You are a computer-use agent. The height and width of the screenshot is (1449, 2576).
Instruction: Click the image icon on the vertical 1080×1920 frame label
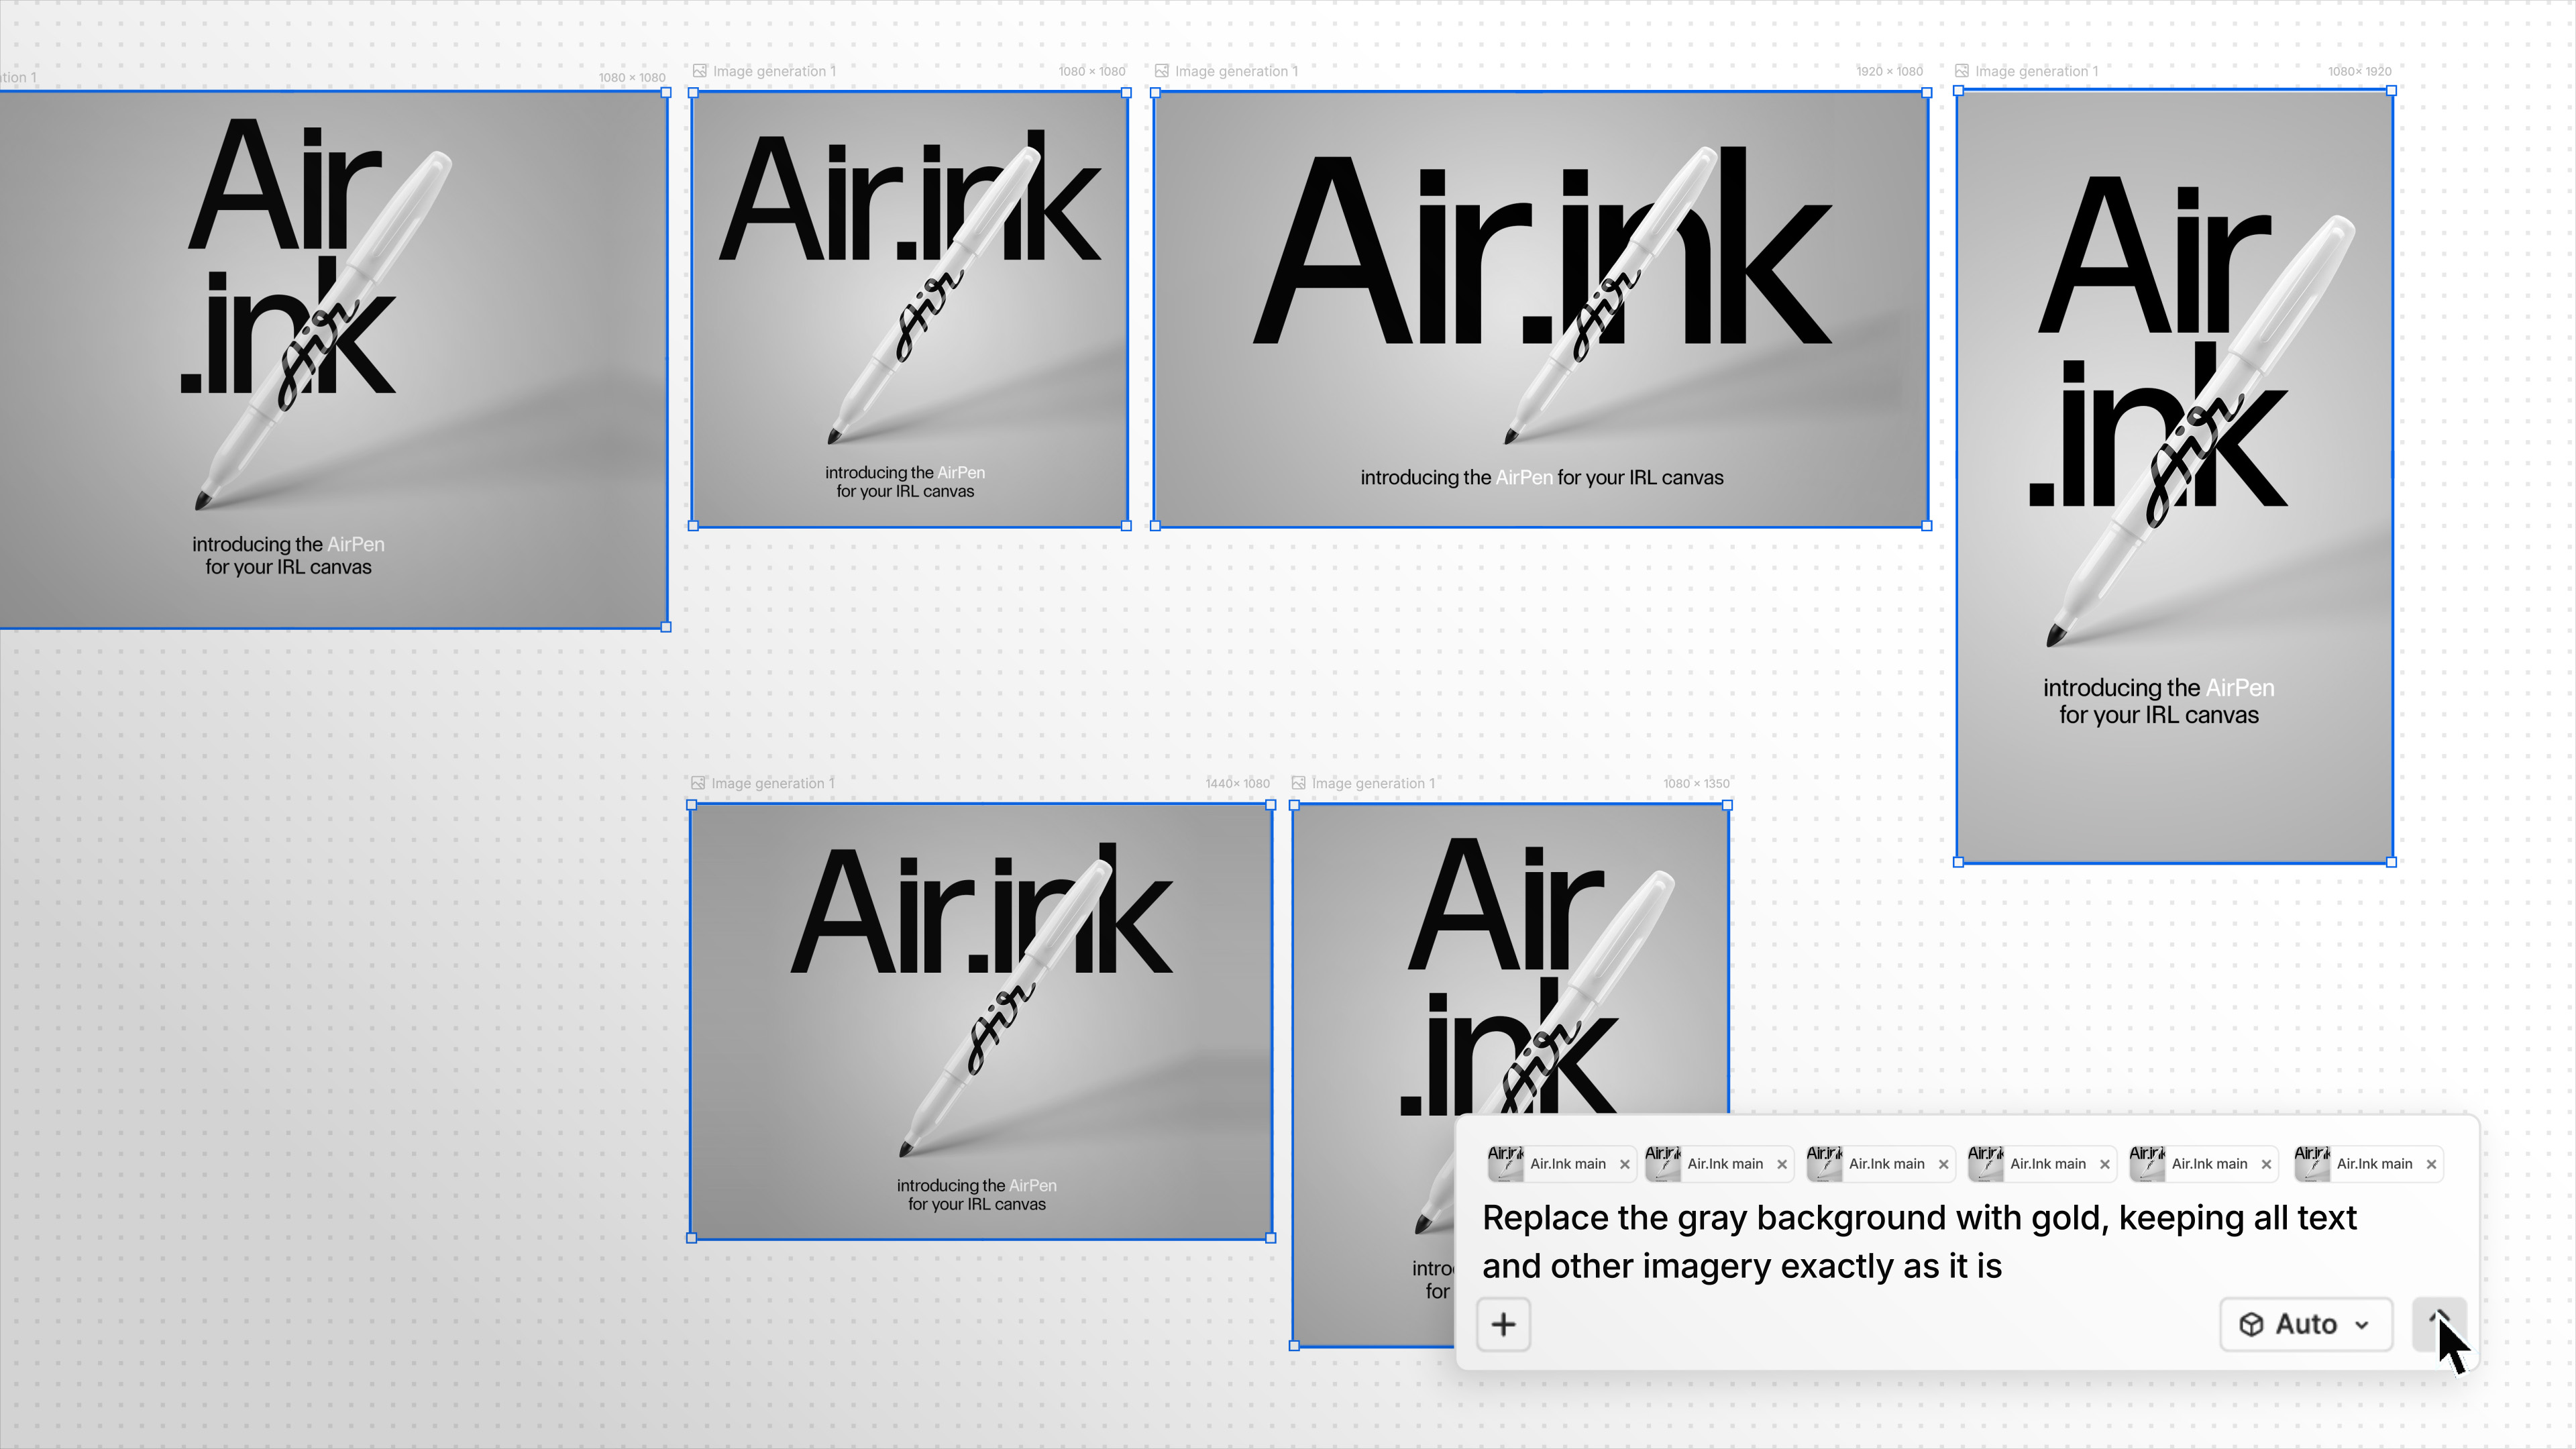1963,71
